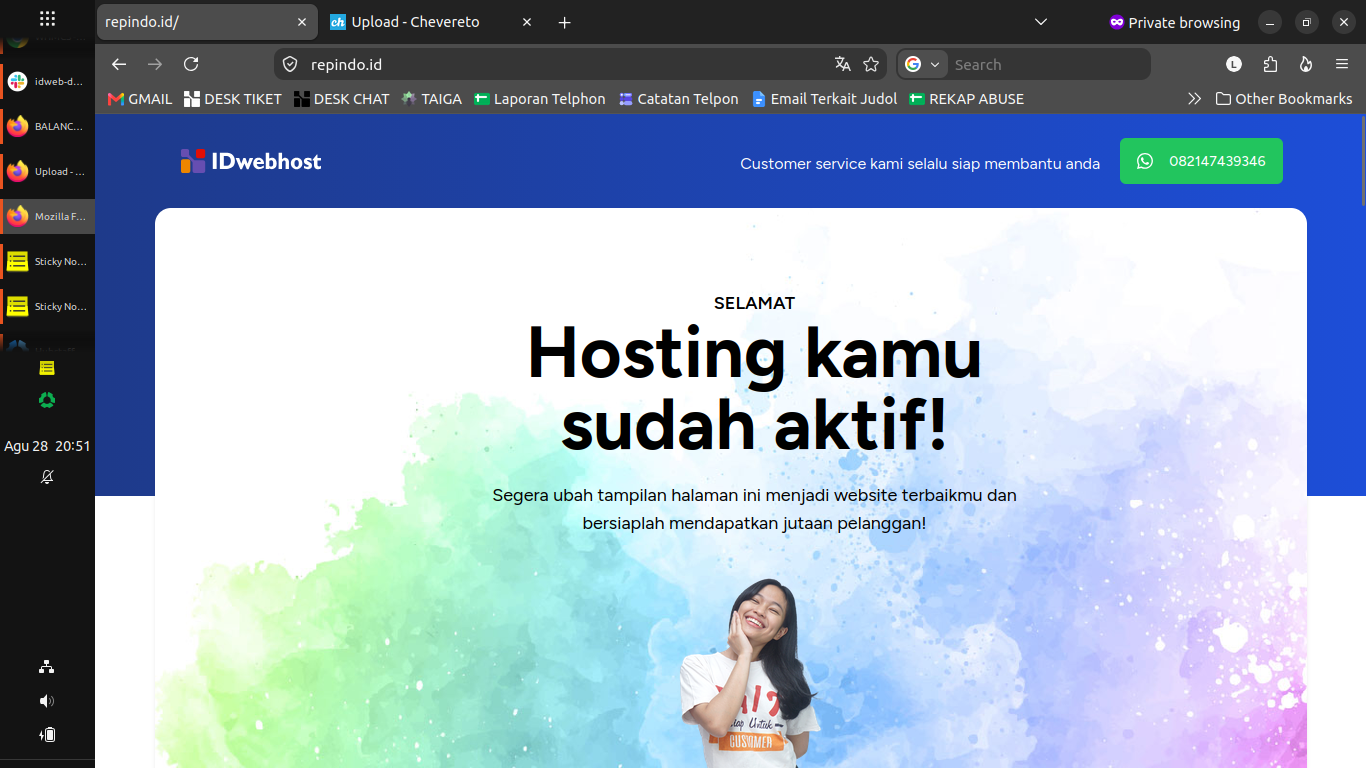
Task: Open the first Sticky Notes dock entry
Action: coord(47,261)
